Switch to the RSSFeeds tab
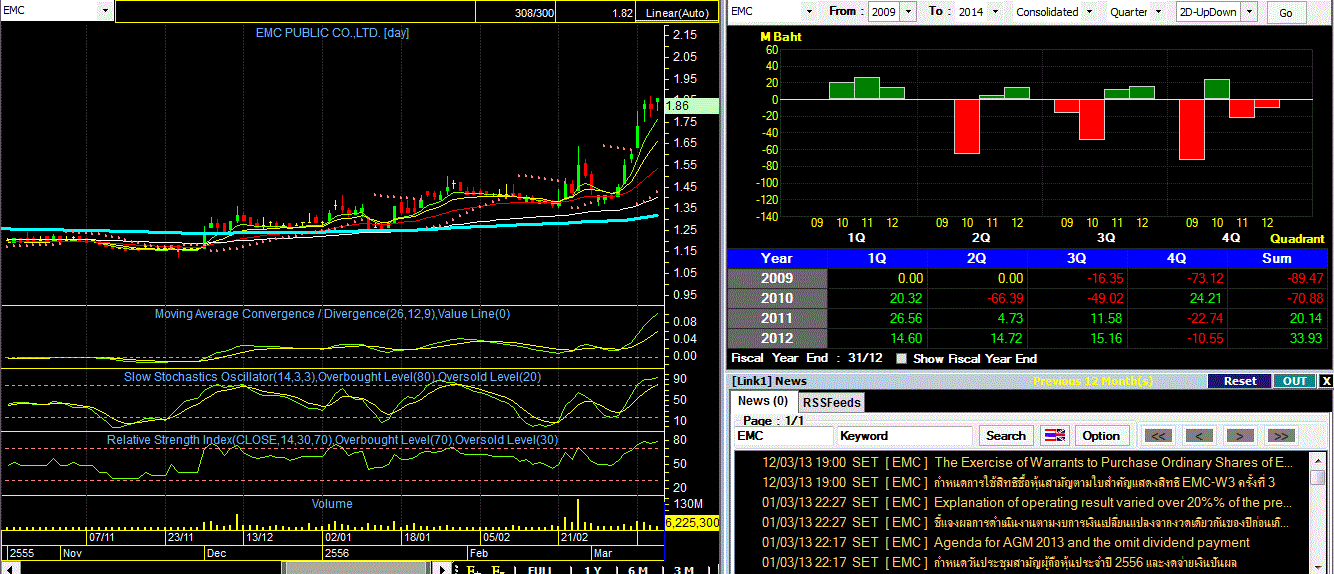Image resolution: width=1334 pixels, height=574 pixels. pos(831,402)
